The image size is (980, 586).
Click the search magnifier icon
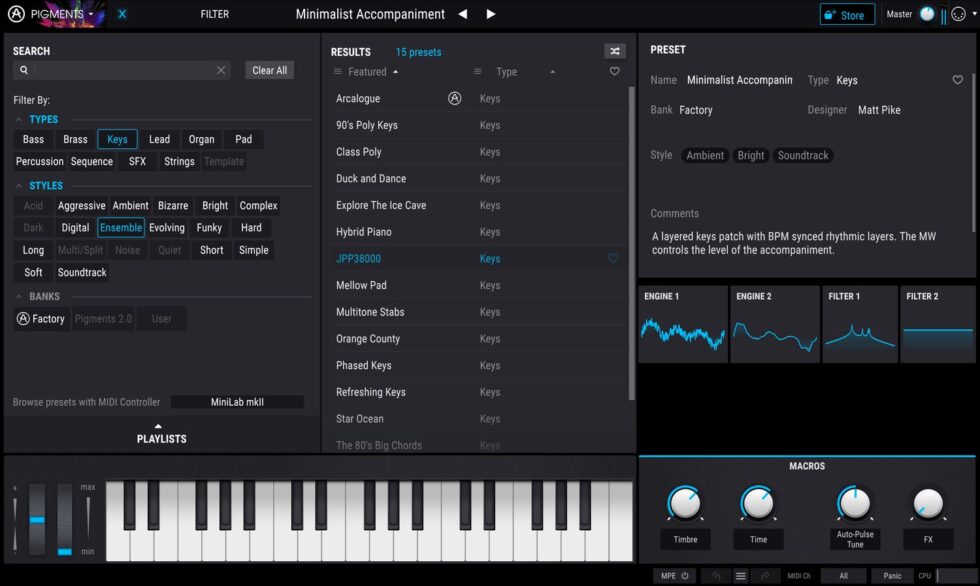pos(24,70)
